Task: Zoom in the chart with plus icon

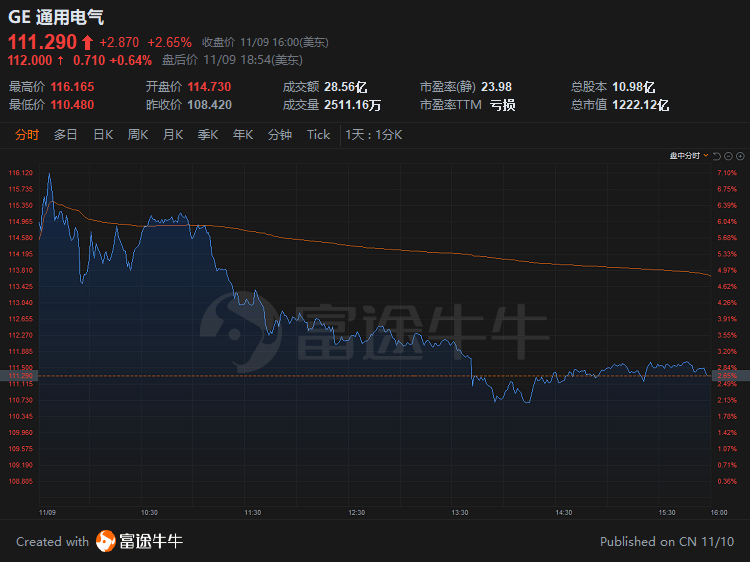Action: click(x=740, y=156)
